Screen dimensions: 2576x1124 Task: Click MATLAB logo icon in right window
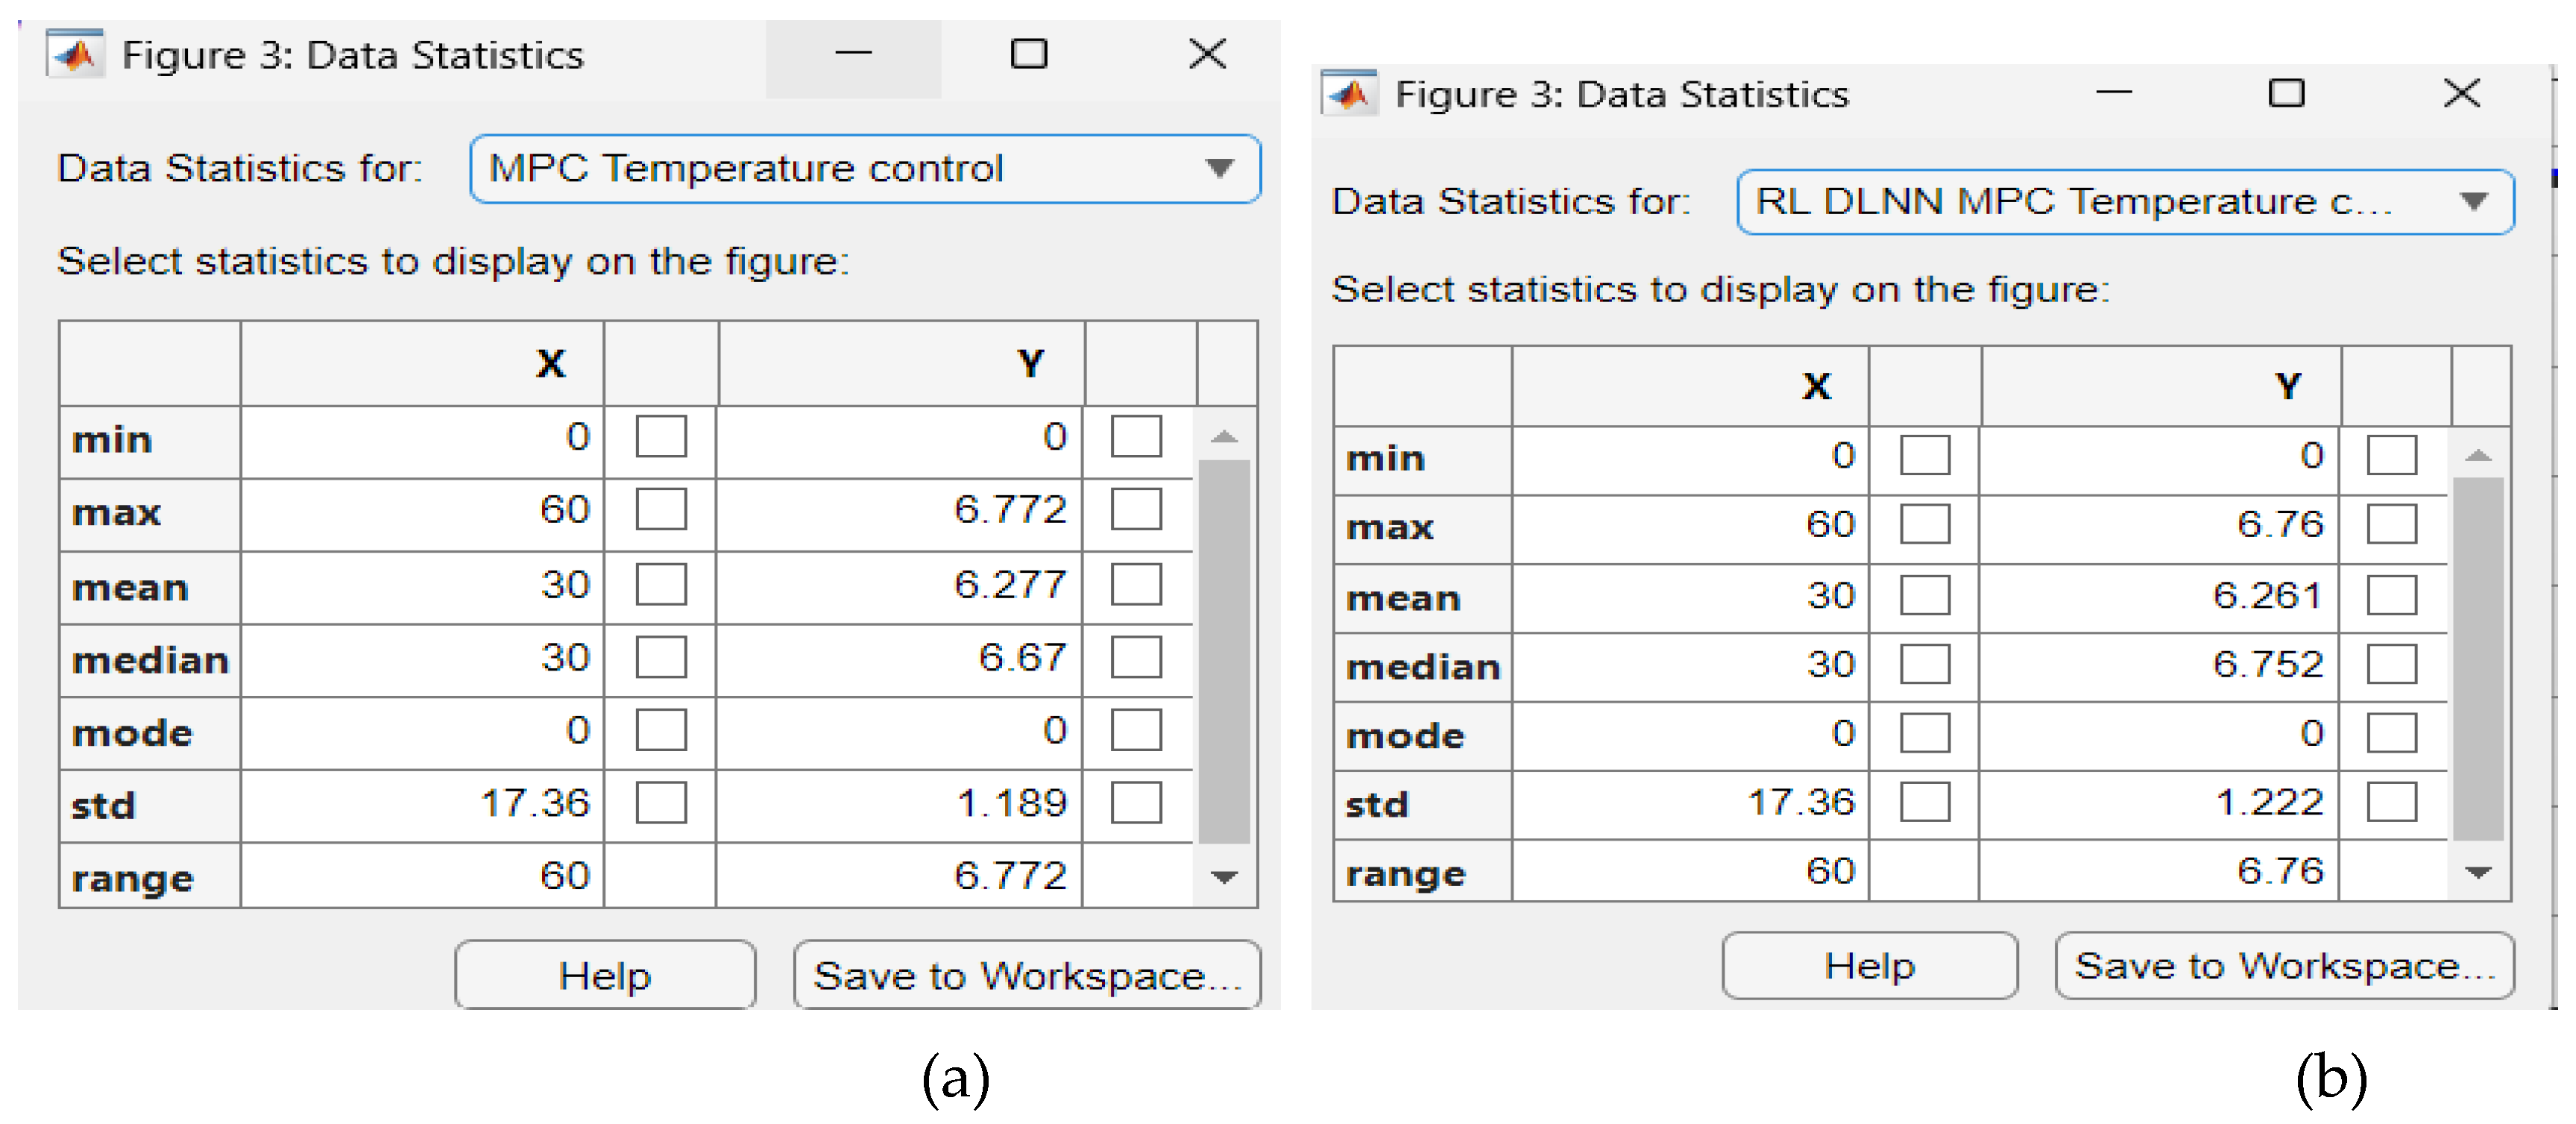(1350, 94)
